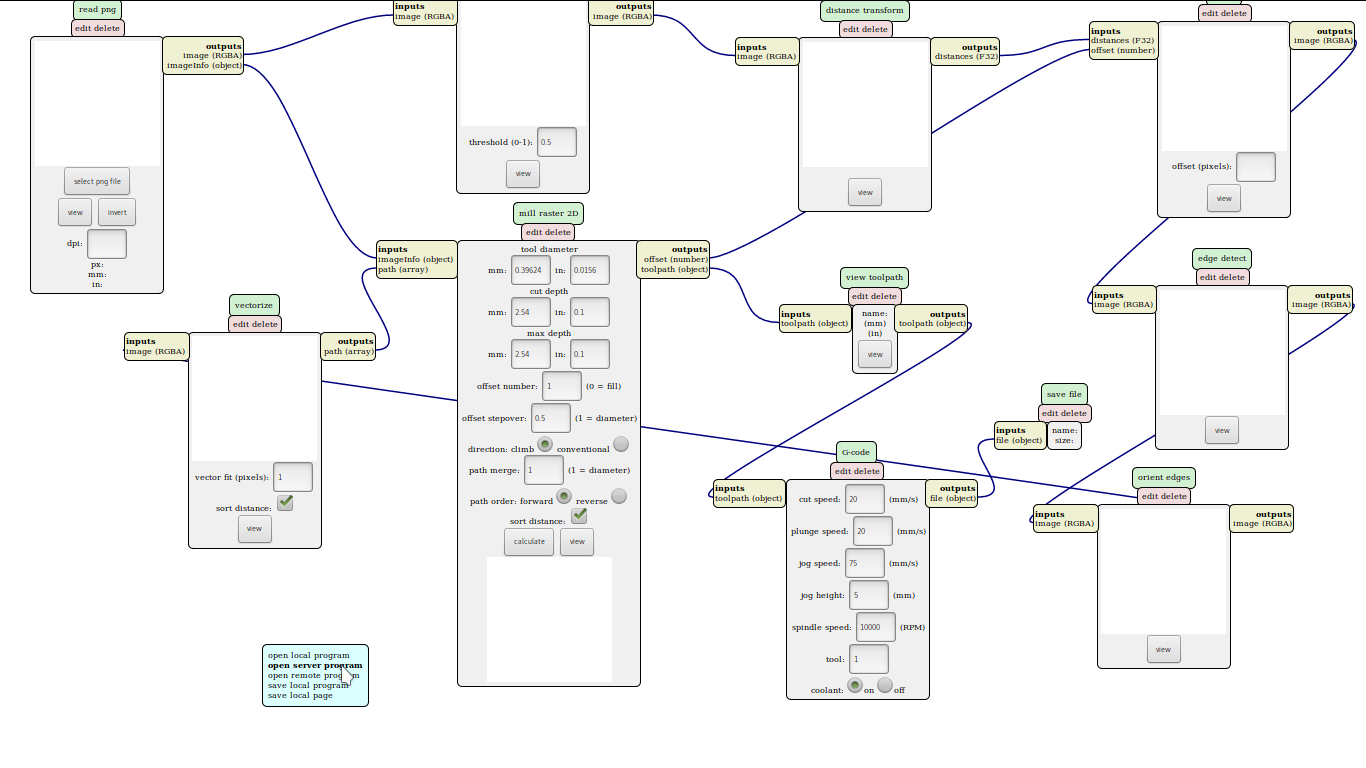Click the 'mill raster 2D' module title
This screenshot has width=1366, height=768.
point(548,214)
